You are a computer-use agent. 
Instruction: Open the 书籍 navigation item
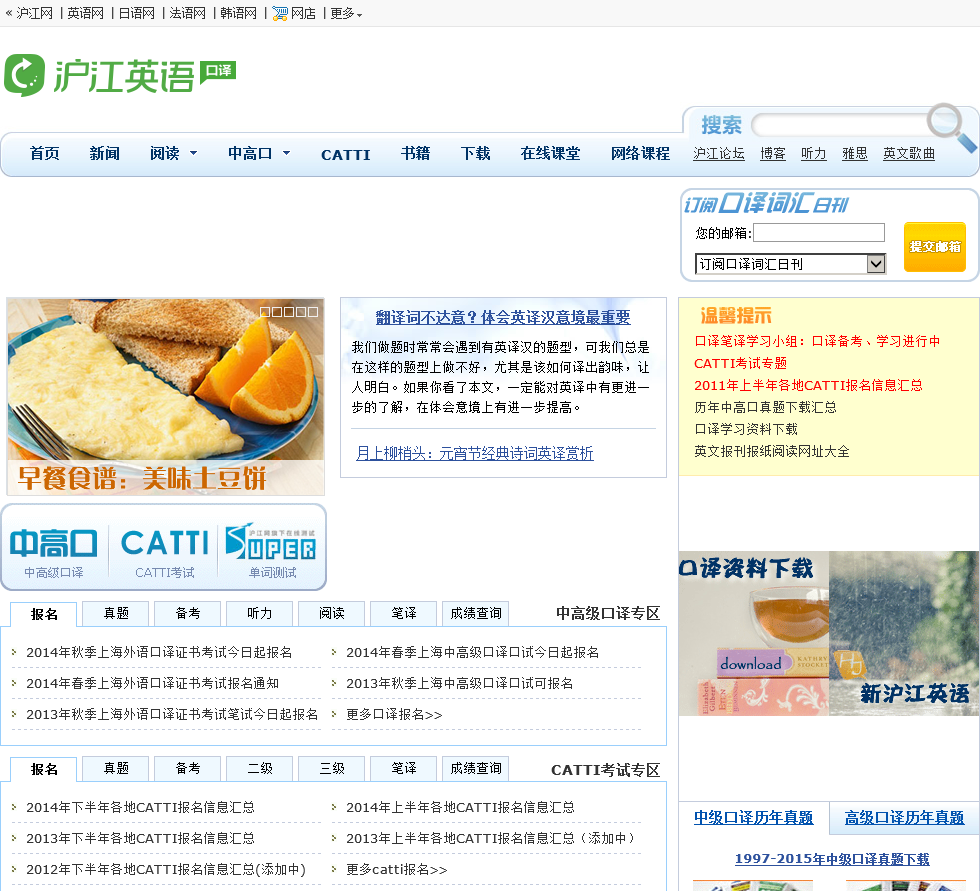click(415, 153)
